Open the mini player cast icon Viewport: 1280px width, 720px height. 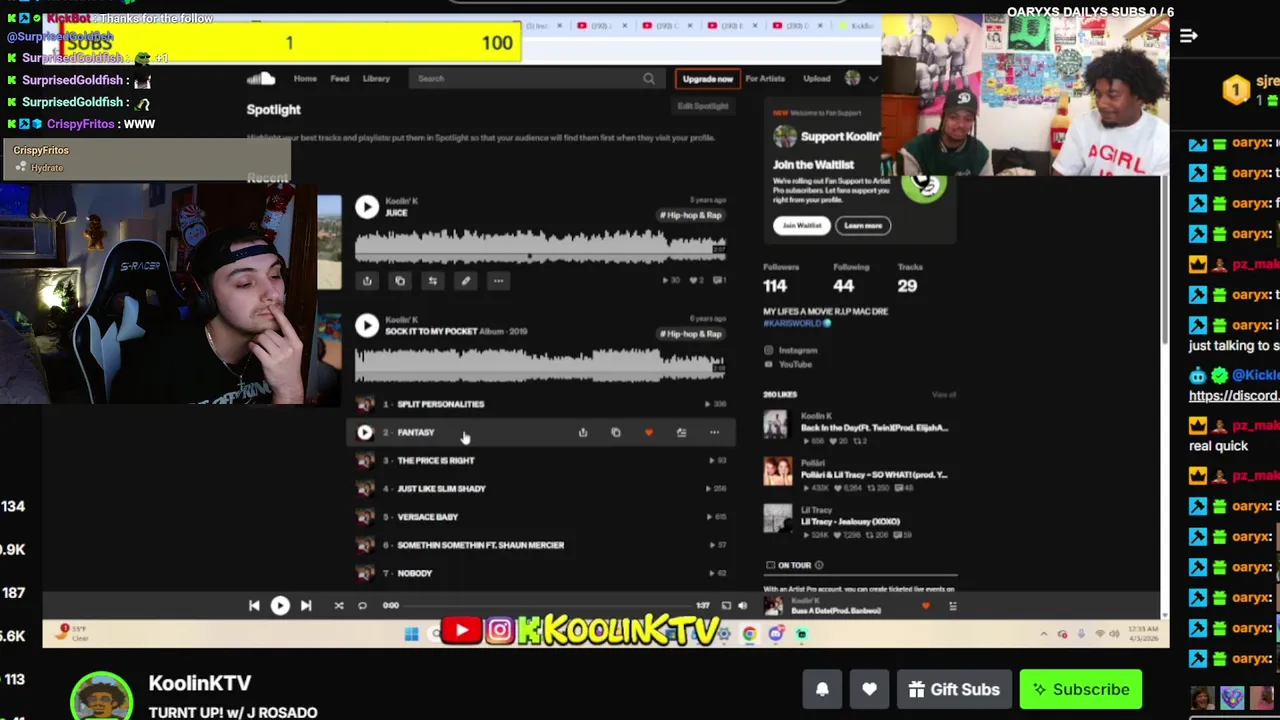tap(726, 605)
